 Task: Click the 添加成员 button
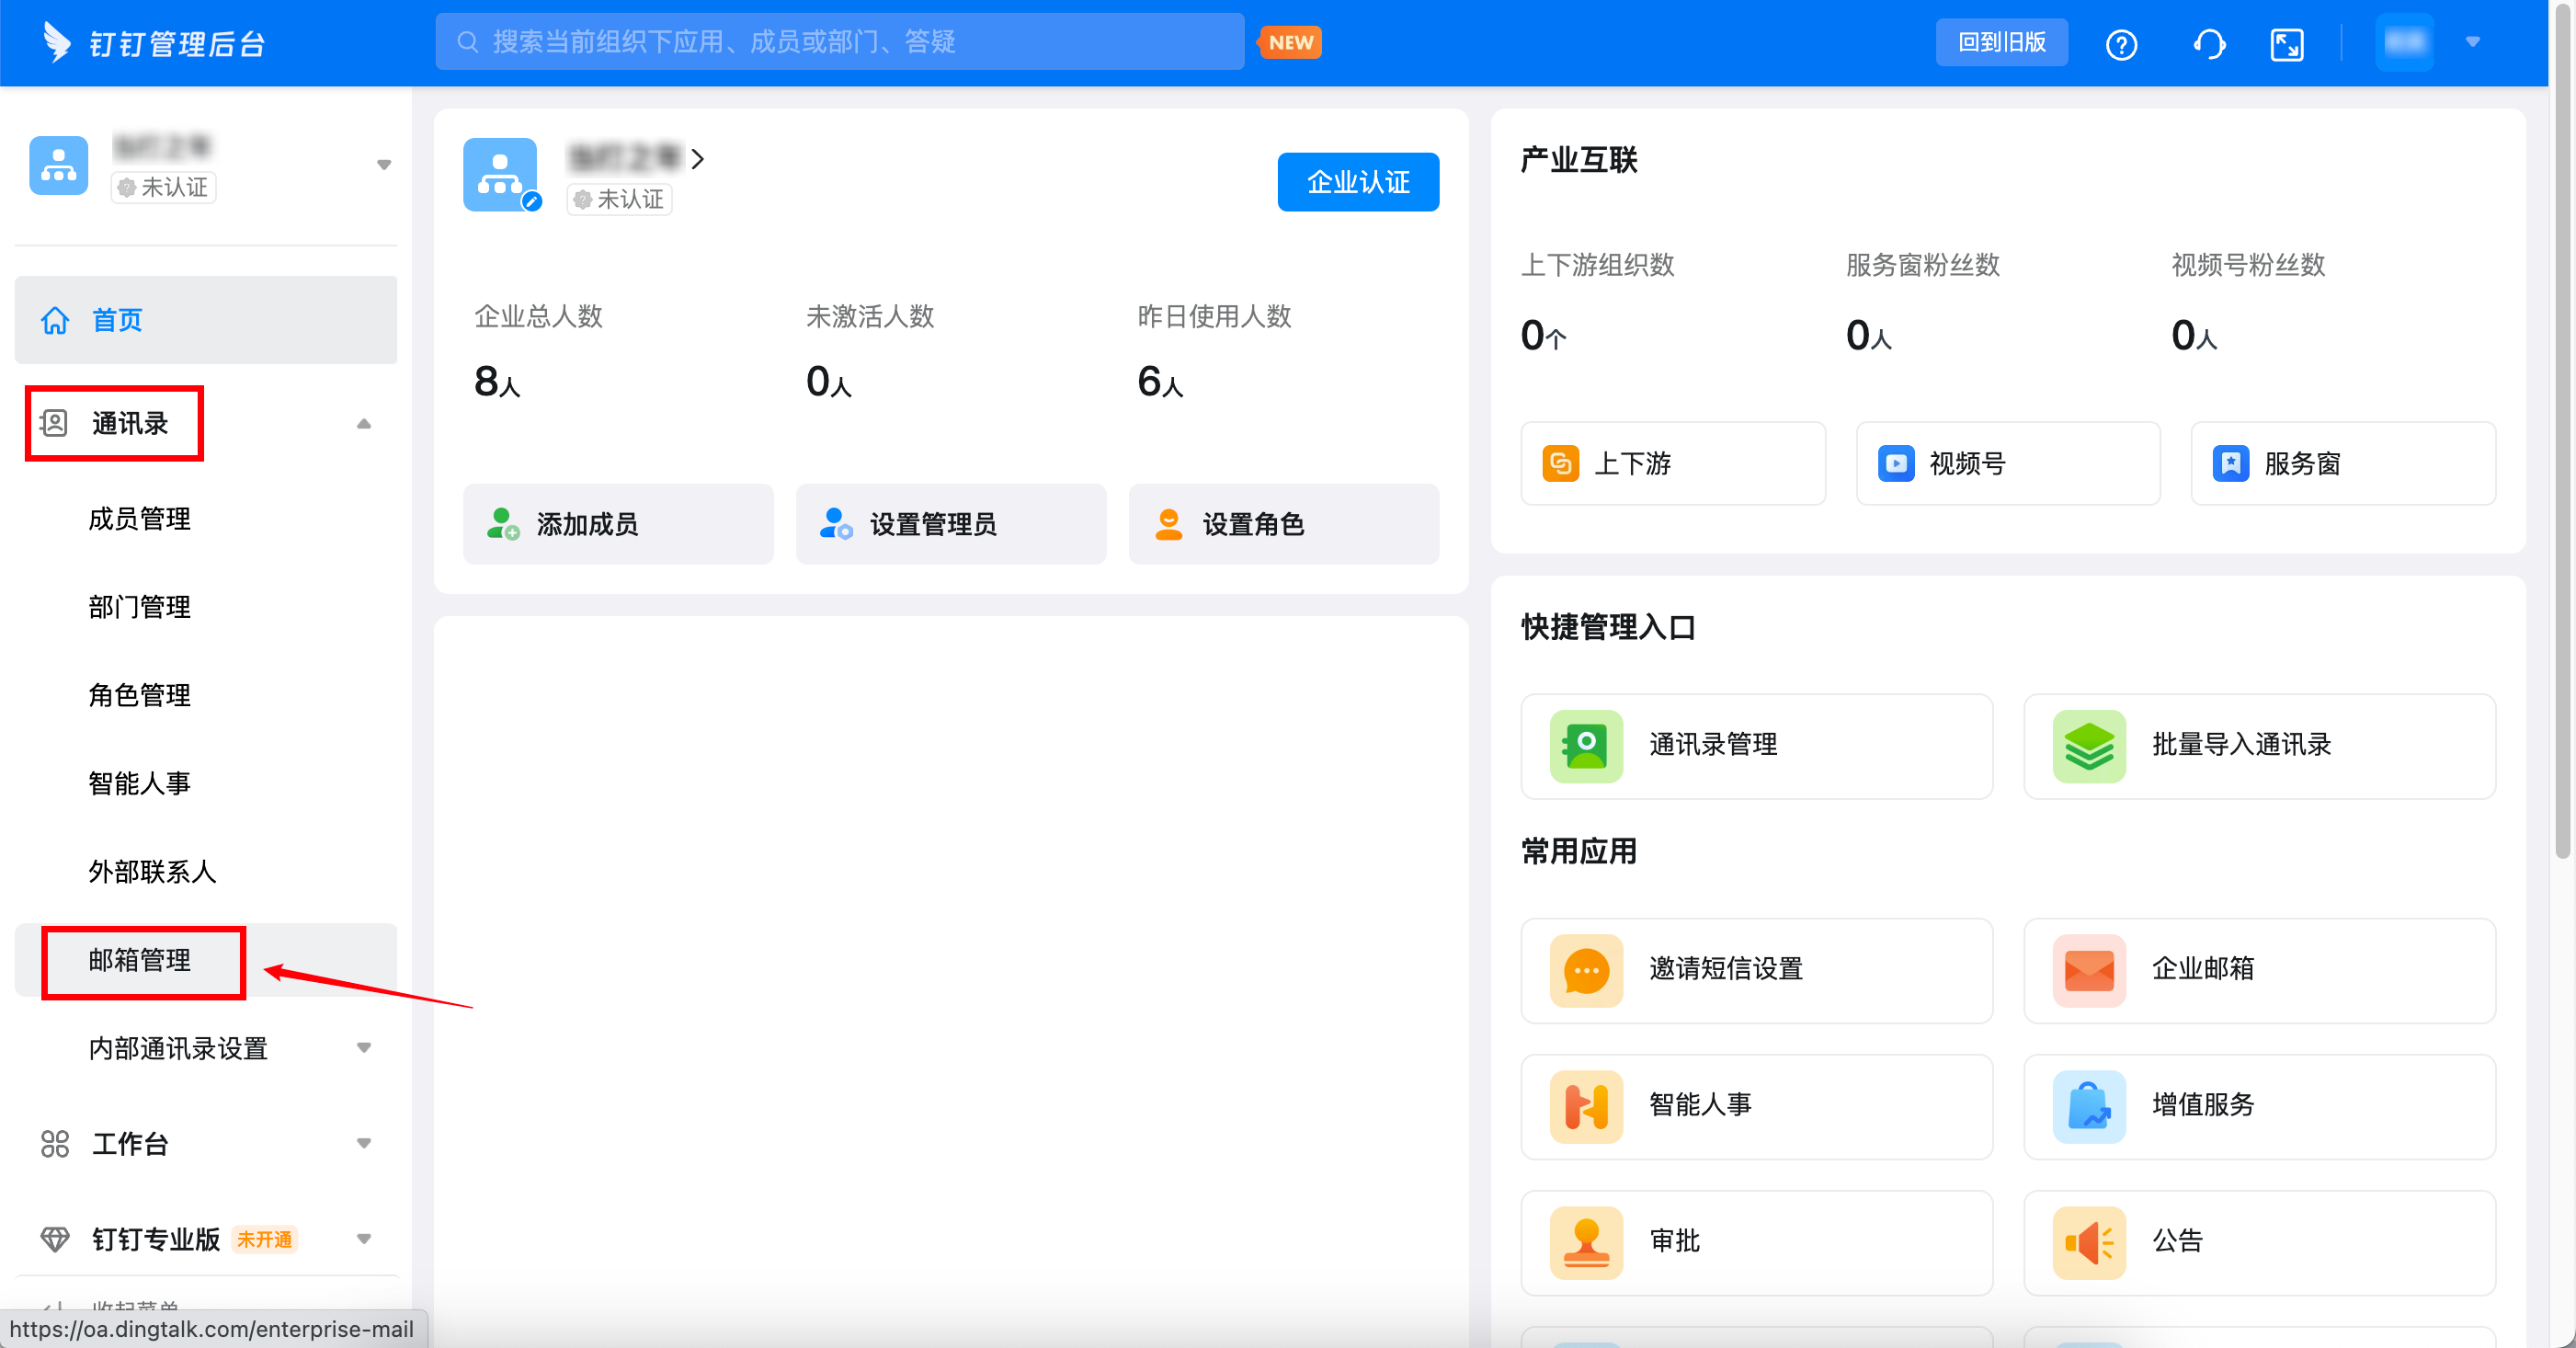pos(618,524)
